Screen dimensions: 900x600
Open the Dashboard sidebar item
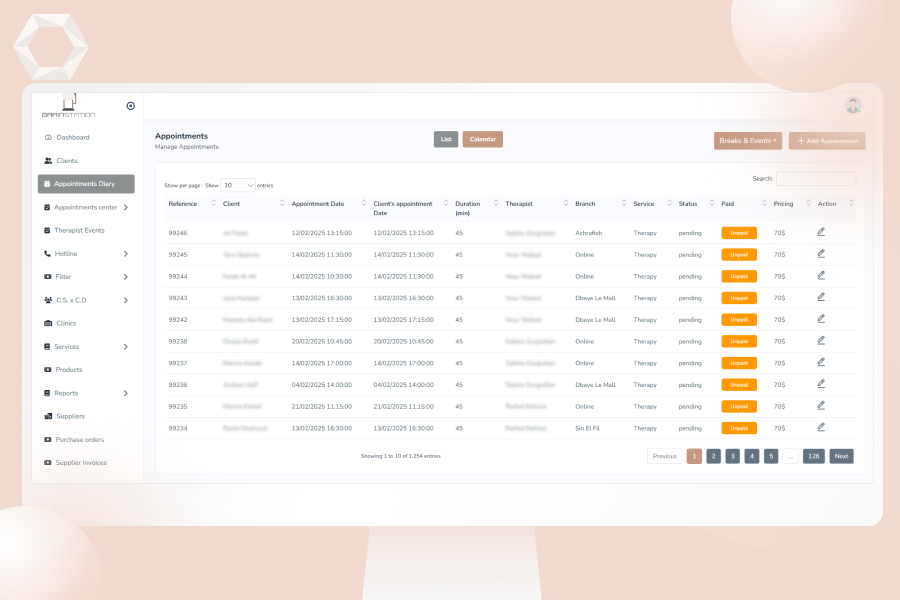point(73,137)
